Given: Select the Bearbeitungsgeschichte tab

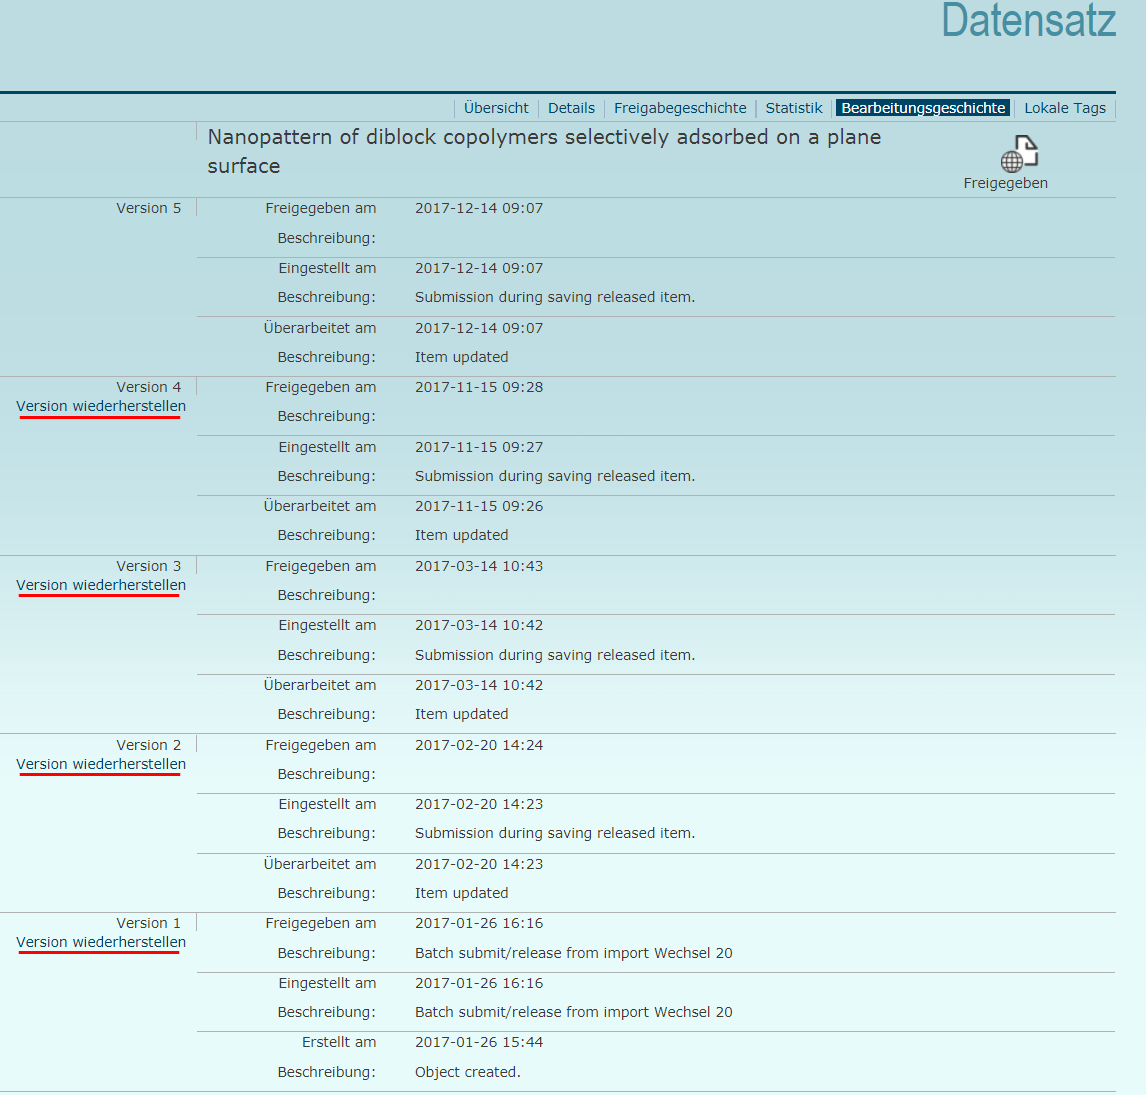Looking at the screenshot, I should pyautogui.click(x=923, y=108).
